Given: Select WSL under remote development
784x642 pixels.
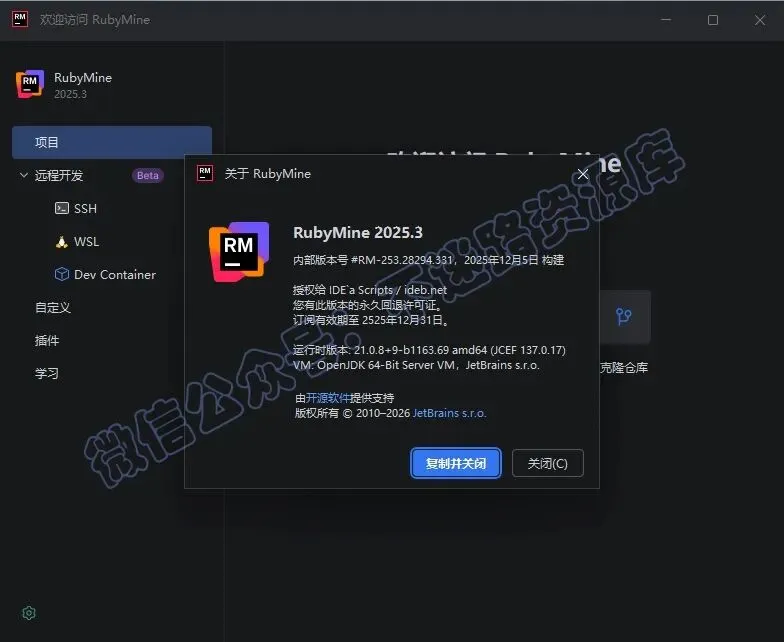Looking at the screenshot, I should point(86,242).
